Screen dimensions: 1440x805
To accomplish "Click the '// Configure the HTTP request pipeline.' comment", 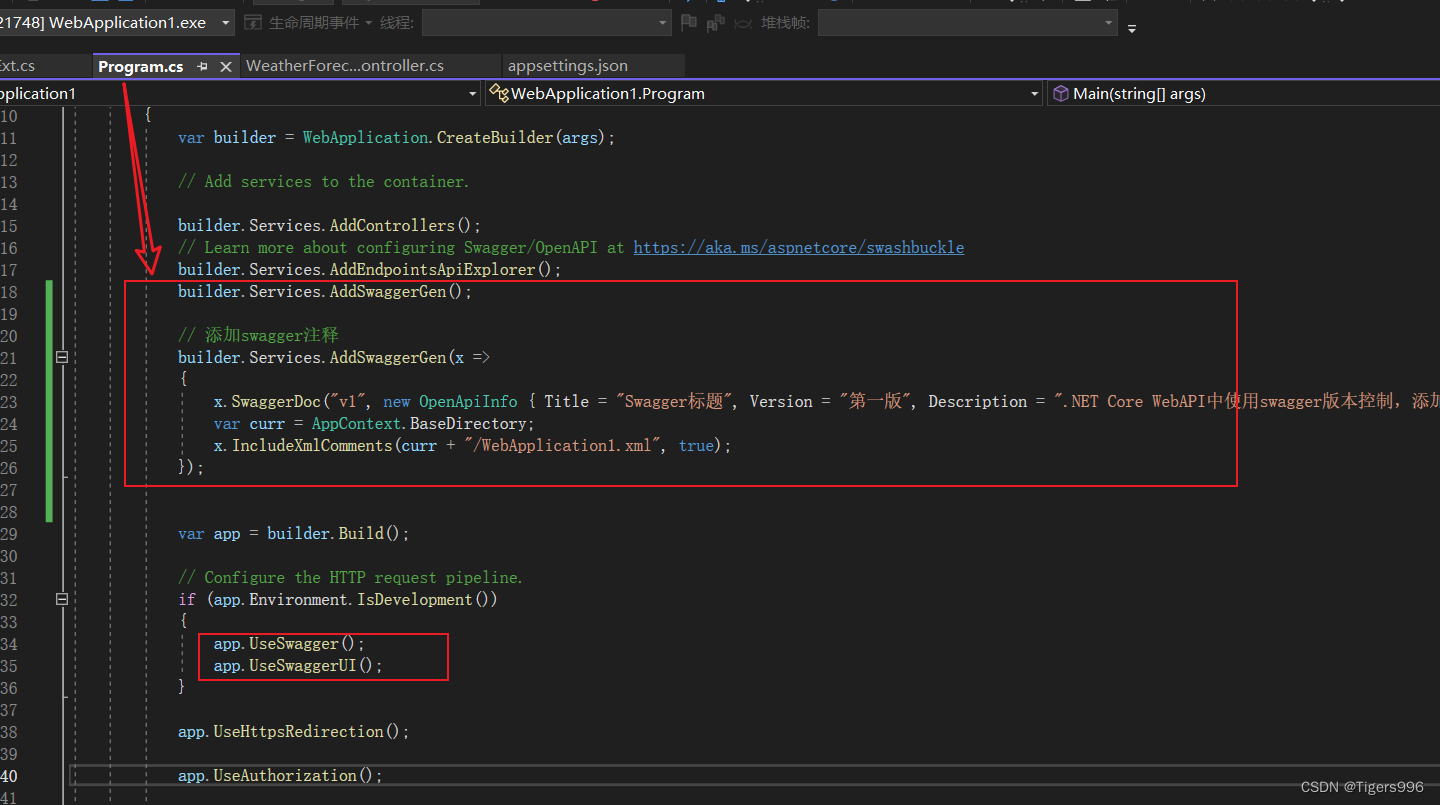I will (x=351, y=577).
